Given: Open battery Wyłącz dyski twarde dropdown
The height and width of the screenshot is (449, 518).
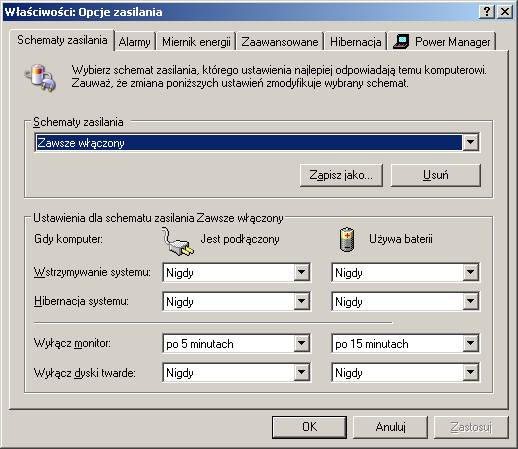Looking at the screenshot, I should point(406,373).
